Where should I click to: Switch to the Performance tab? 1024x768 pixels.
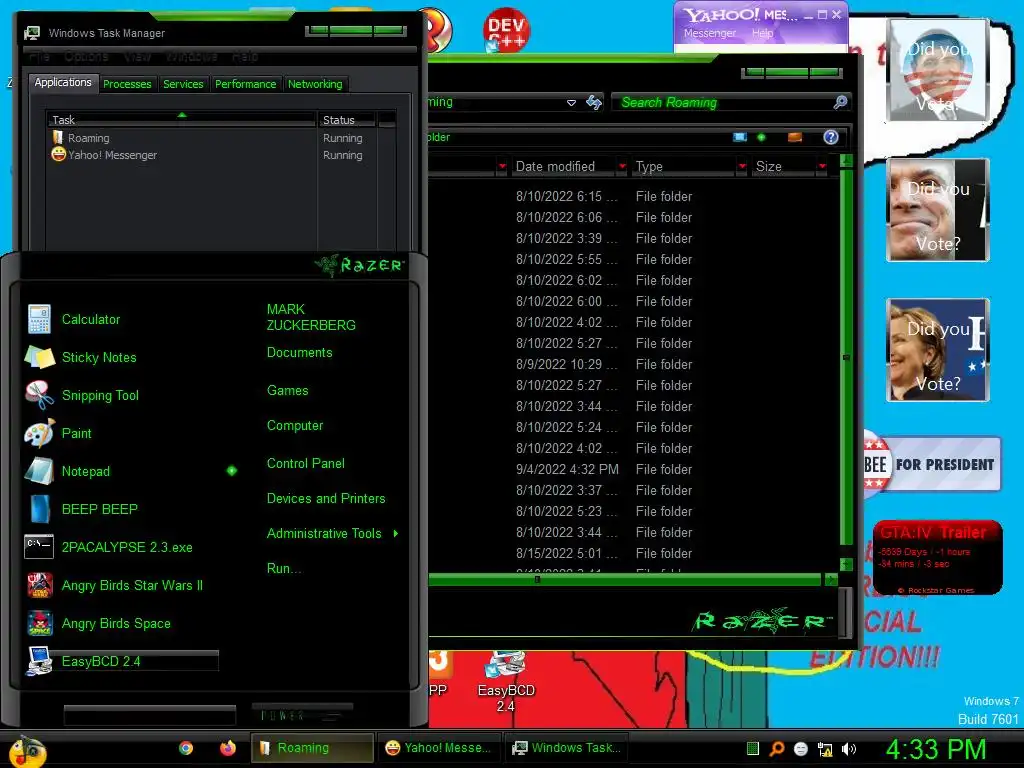[246, 84]
